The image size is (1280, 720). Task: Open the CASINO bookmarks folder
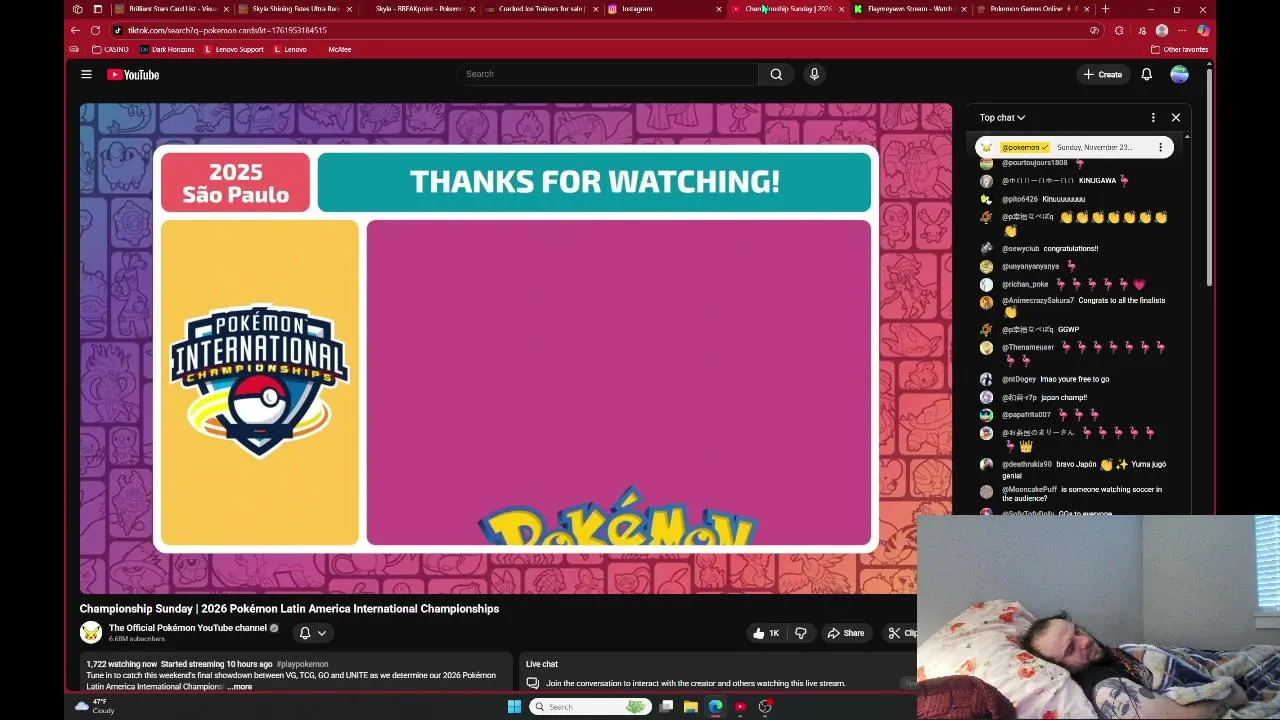coord(110,49)
